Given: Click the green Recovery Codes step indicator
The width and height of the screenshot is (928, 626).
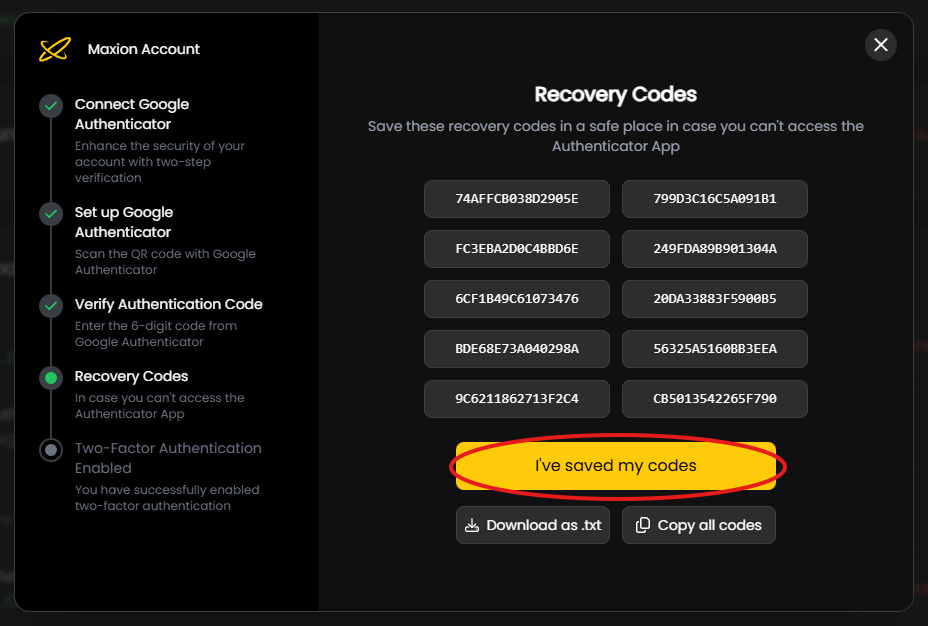Looking at the screenshot, I should [x=51, y=378].
